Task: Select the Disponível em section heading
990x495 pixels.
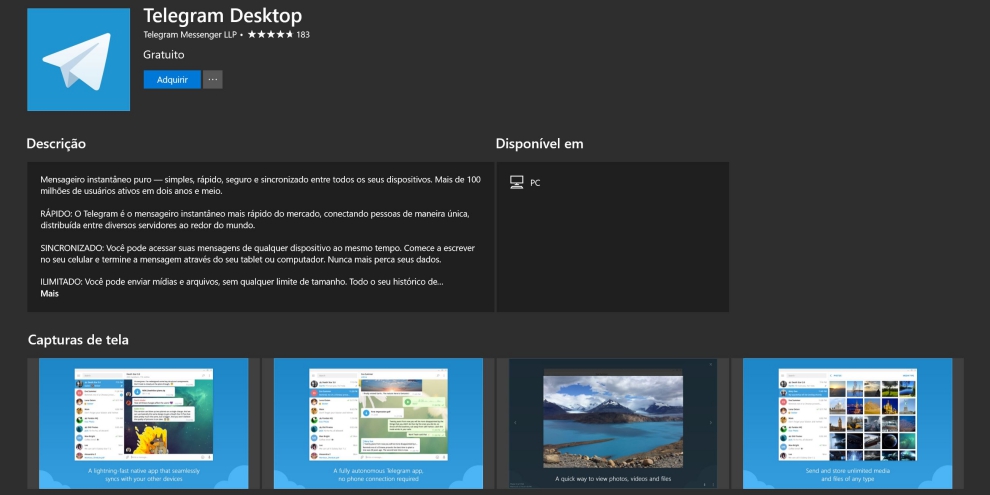Action: (x=539, y=144)
